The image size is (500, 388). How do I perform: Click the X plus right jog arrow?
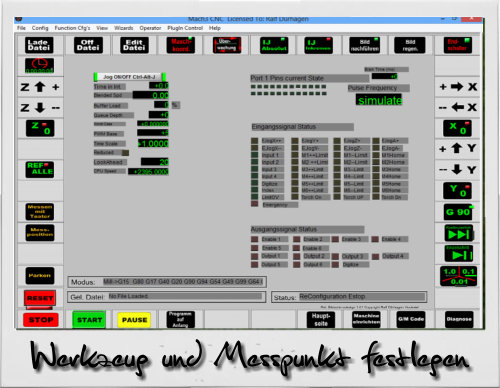458,87
